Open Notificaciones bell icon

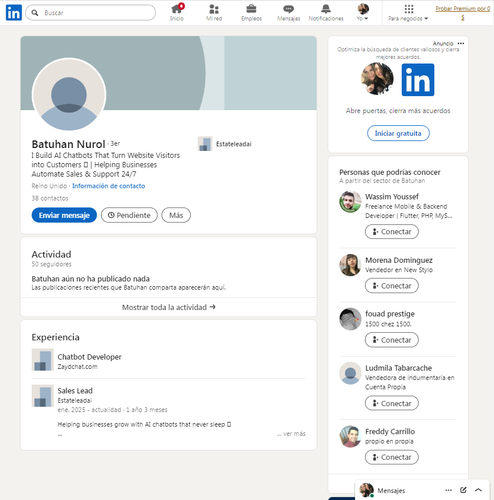pos(326,12)
